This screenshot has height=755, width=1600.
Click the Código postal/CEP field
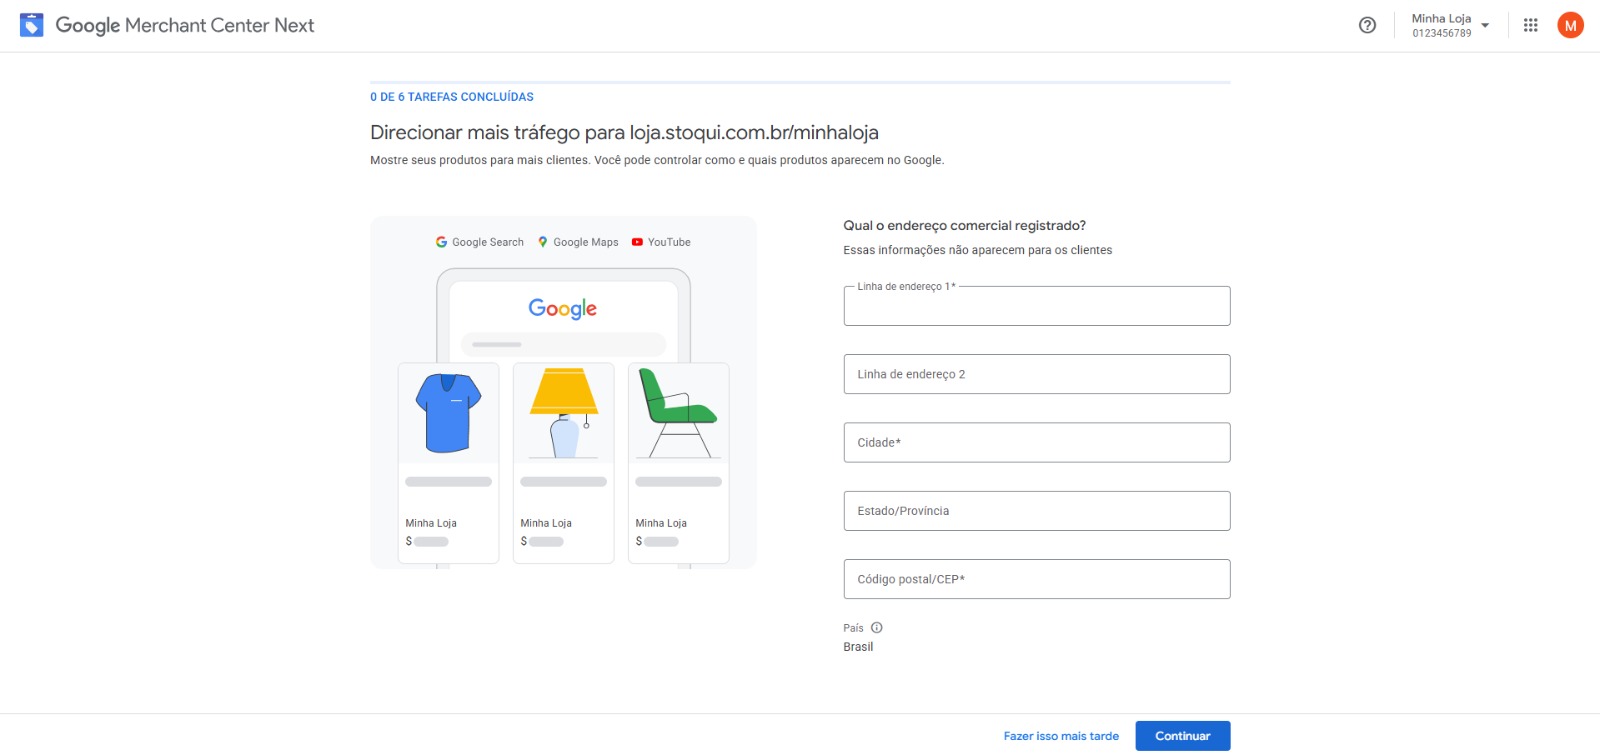1036,579
